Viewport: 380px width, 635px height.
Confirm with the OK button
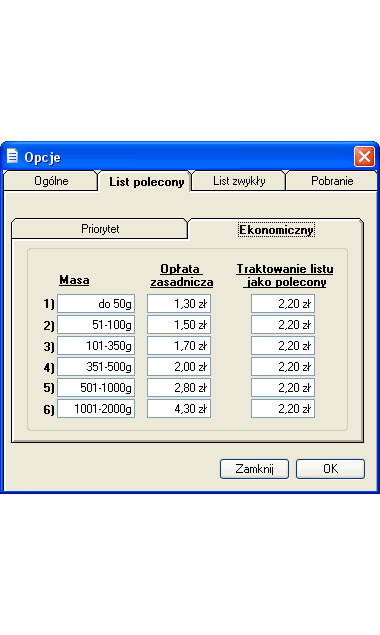(331, 469)
